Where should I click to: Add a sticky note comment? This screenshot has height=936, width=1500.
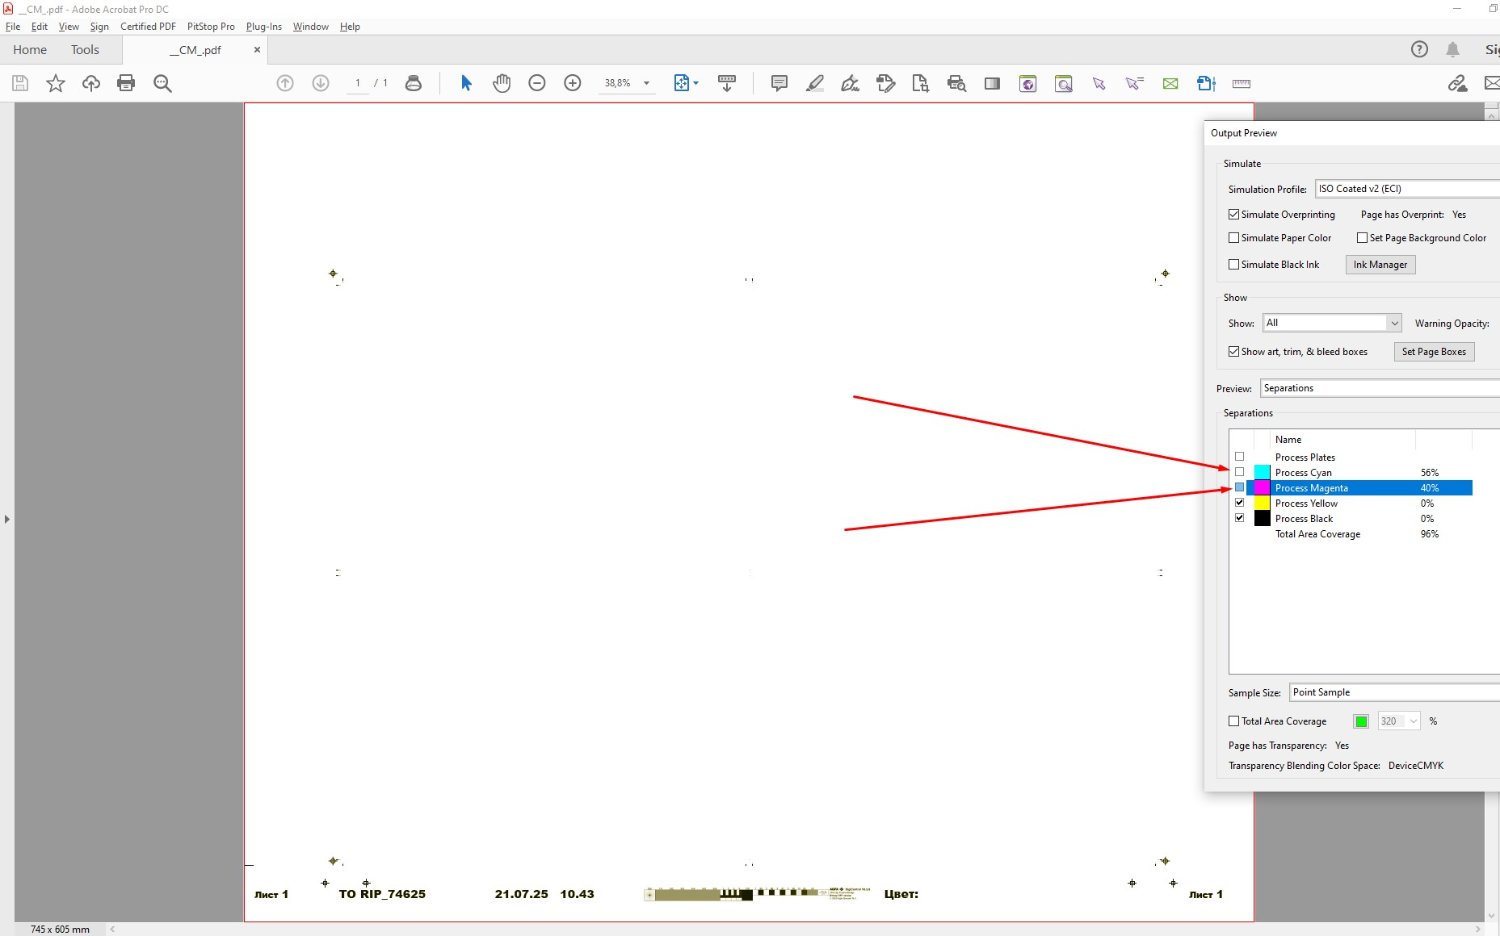tap(779, 83)
